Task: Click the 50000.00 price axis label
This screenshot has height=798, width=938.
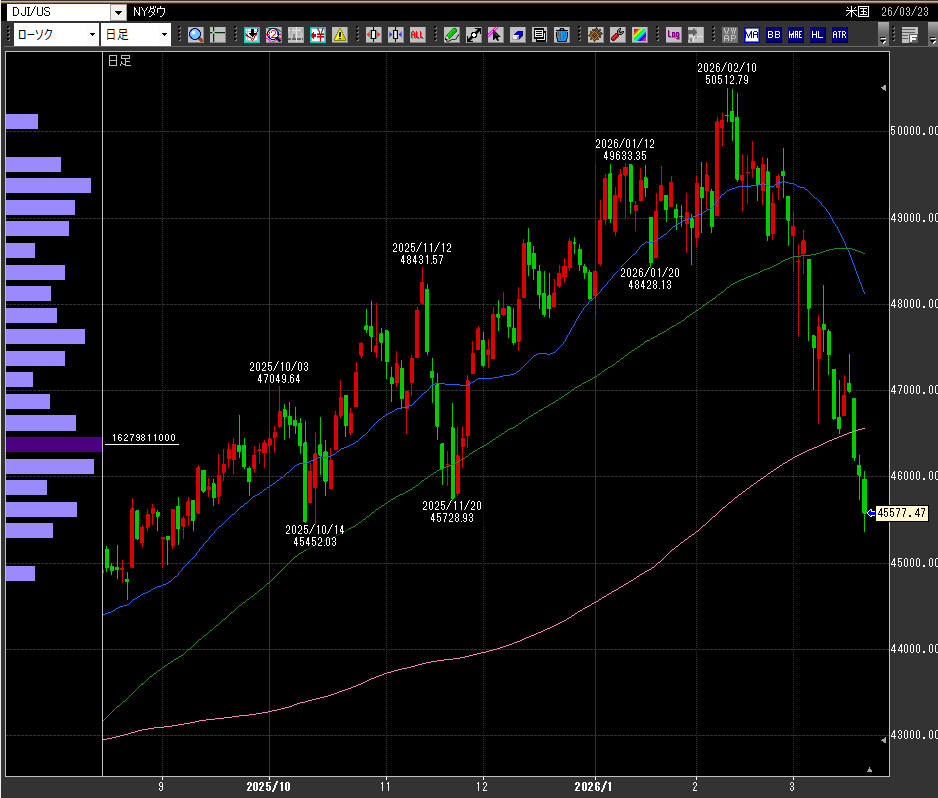Action: pyautogui.click(x=914, y=131)
